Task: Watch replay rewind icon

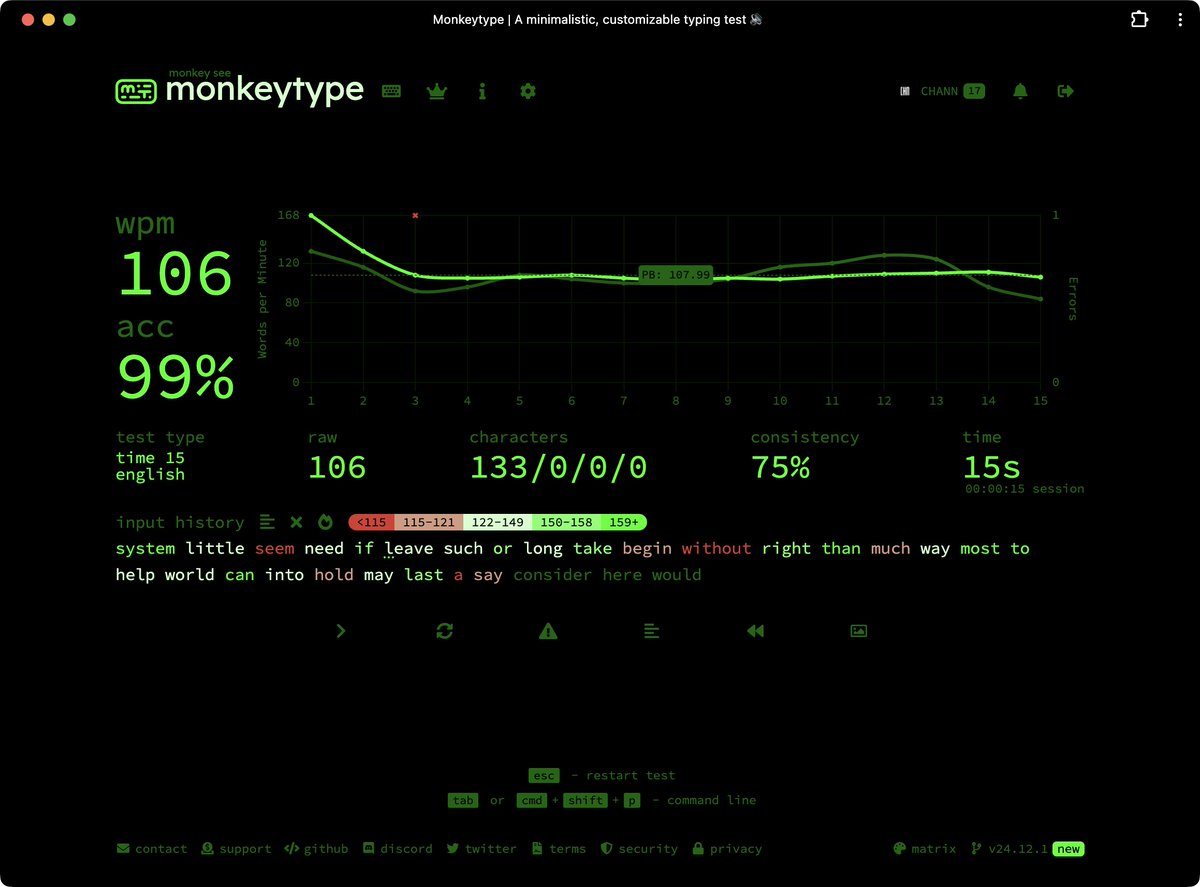Action: pyautogui.click(x=755, y=631)
